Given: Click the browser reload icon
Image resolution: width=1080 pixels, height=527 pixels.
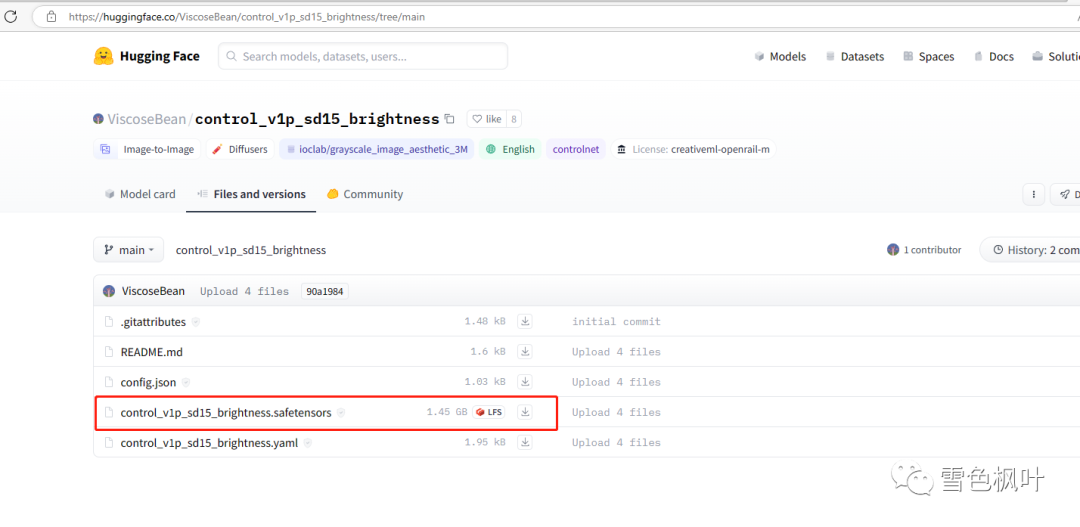Looking at the screenshot, I should tap(10, 17).
